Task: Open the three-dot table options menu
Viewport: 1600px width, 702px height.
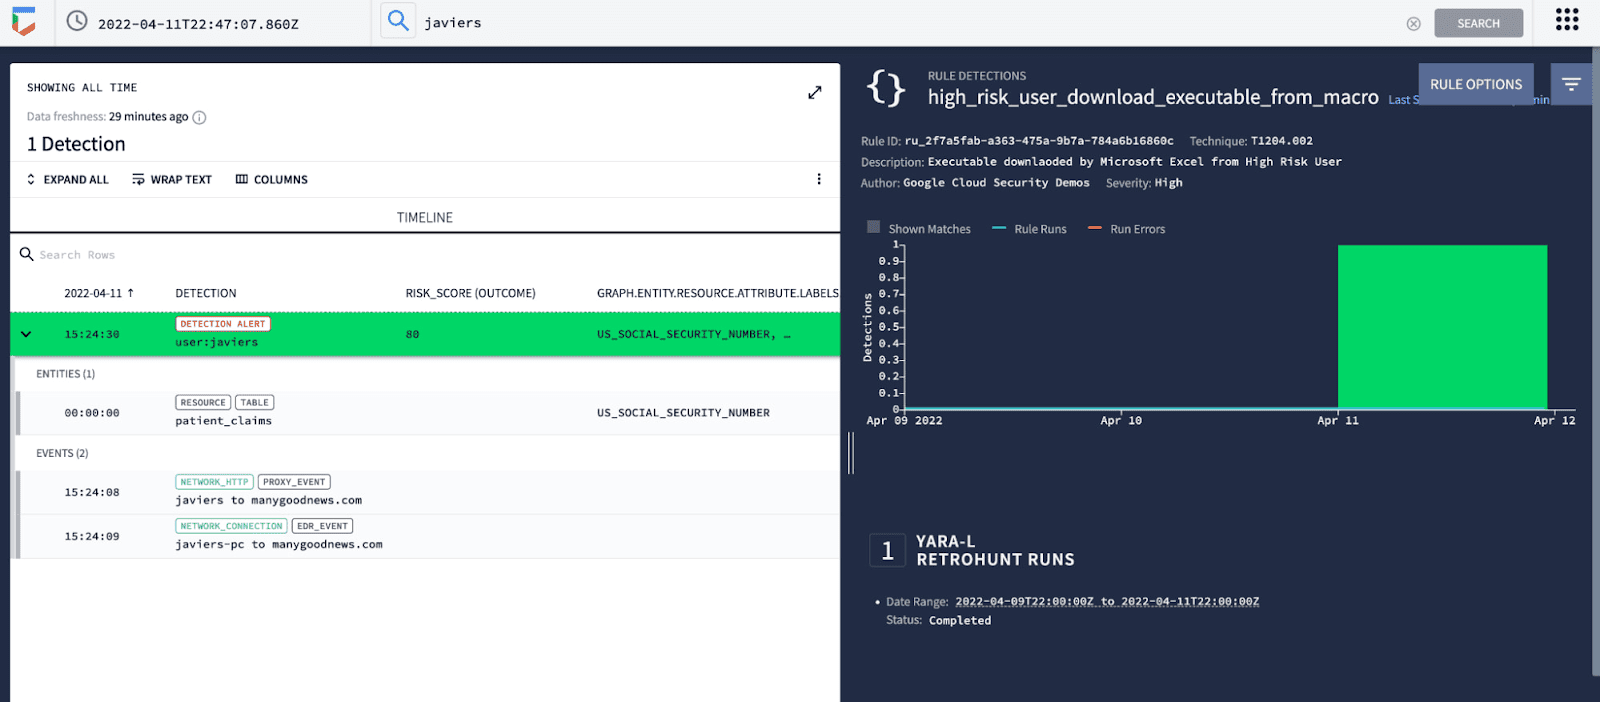Action: pyautogui.click(x=819, y=179)
